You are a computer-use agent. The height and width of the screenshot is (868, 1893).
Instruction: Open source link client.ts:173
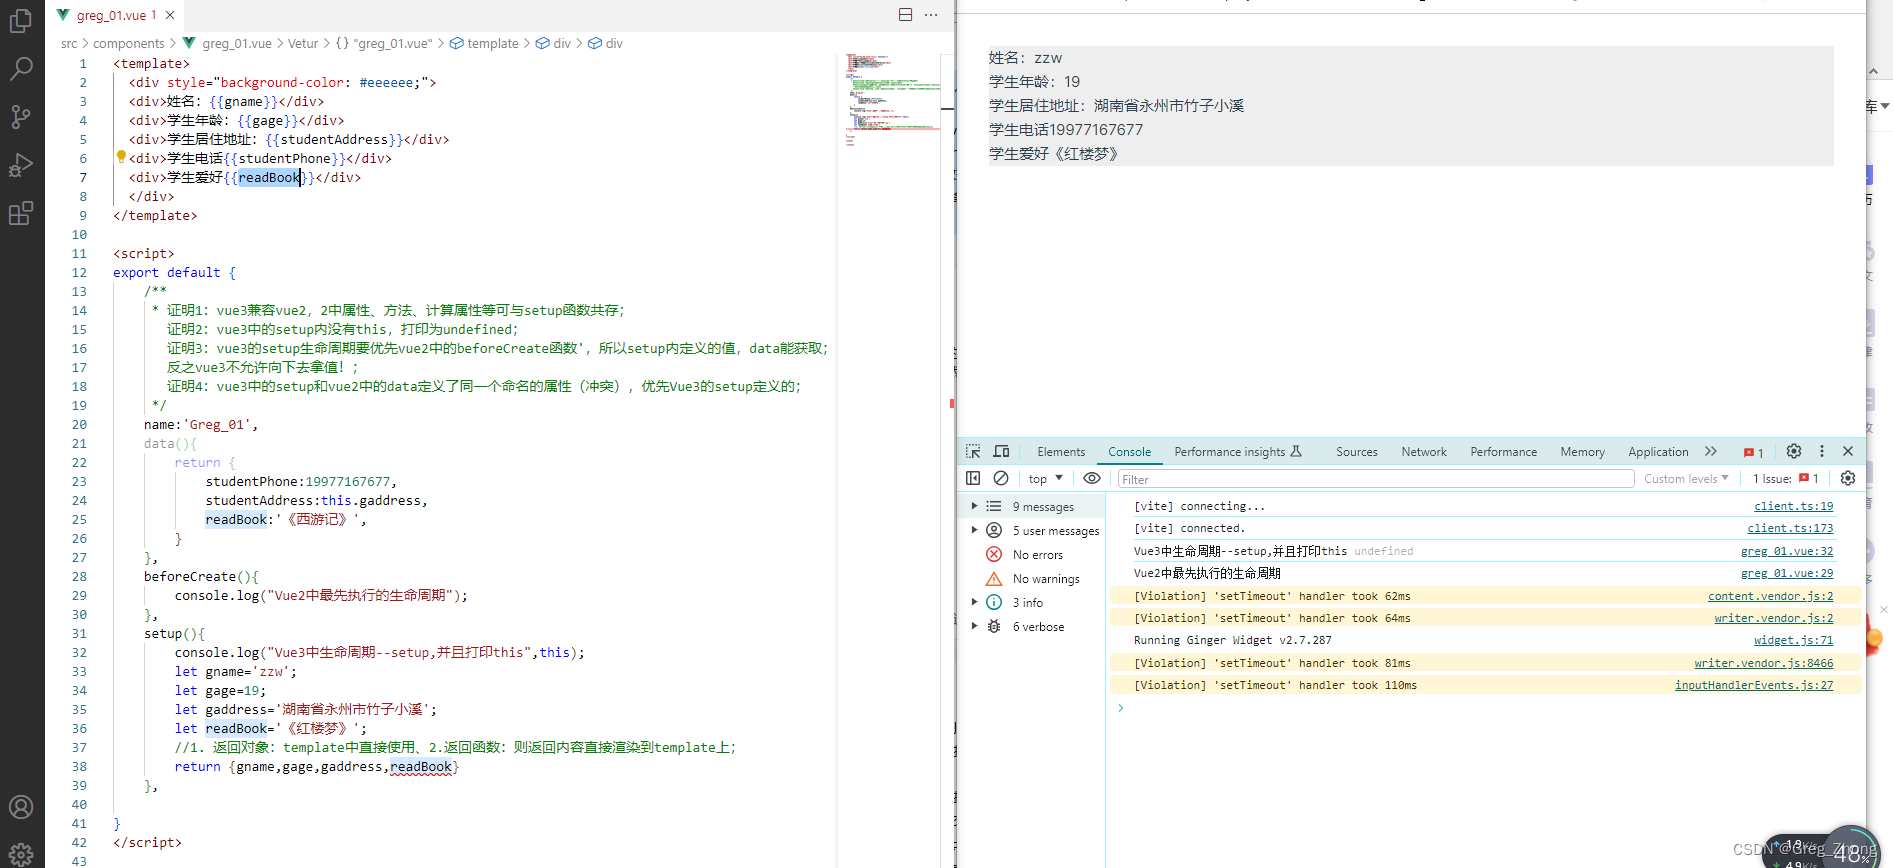[x=1790, y=528]
